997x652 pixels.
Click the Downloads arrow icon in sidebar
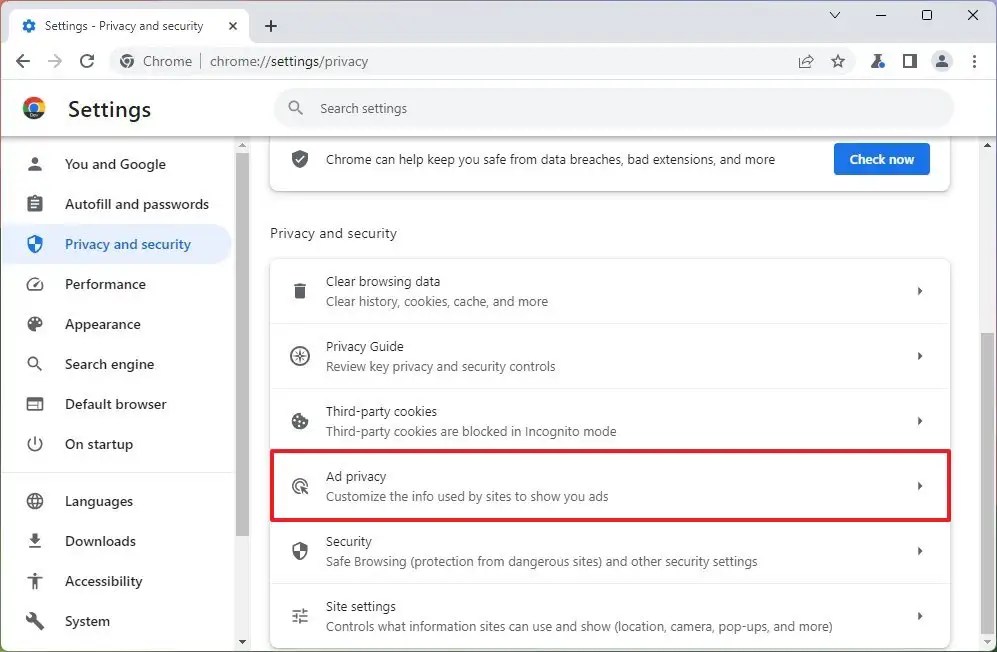[x=34, y=541]
